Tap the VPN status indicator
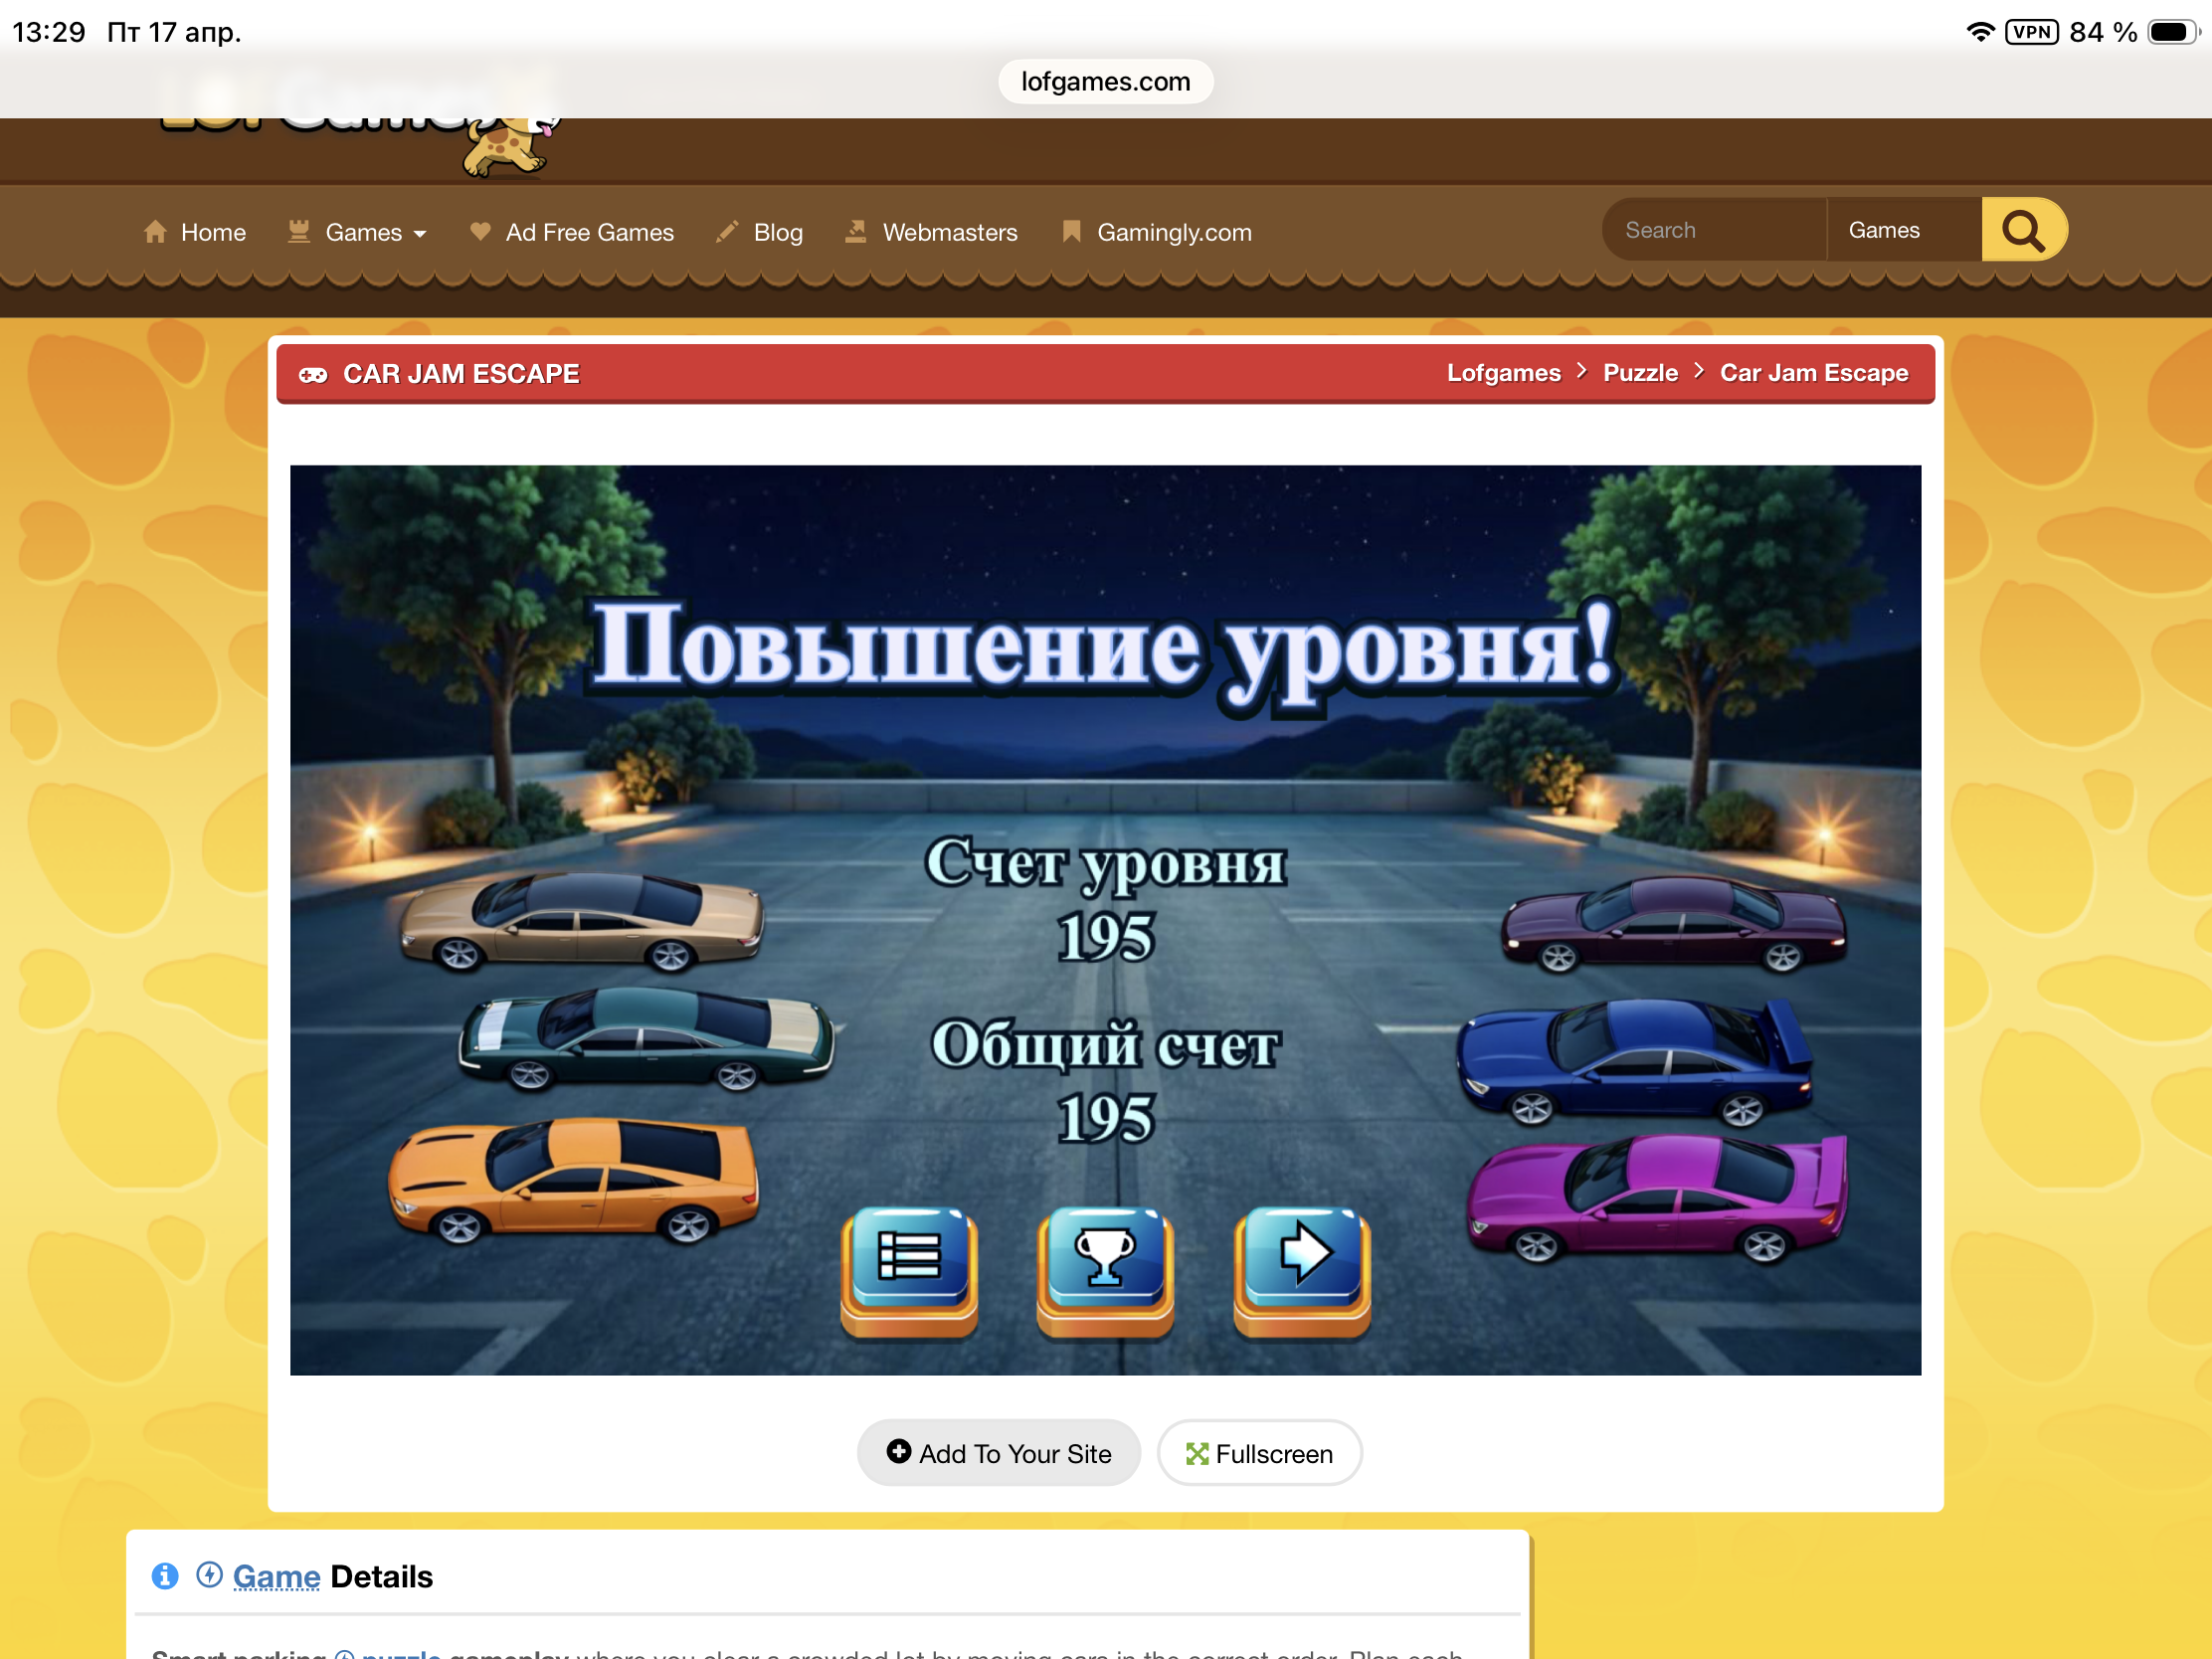Image resolution: width=2212 pixels, height=1659 pixels. pos(2031,32)
